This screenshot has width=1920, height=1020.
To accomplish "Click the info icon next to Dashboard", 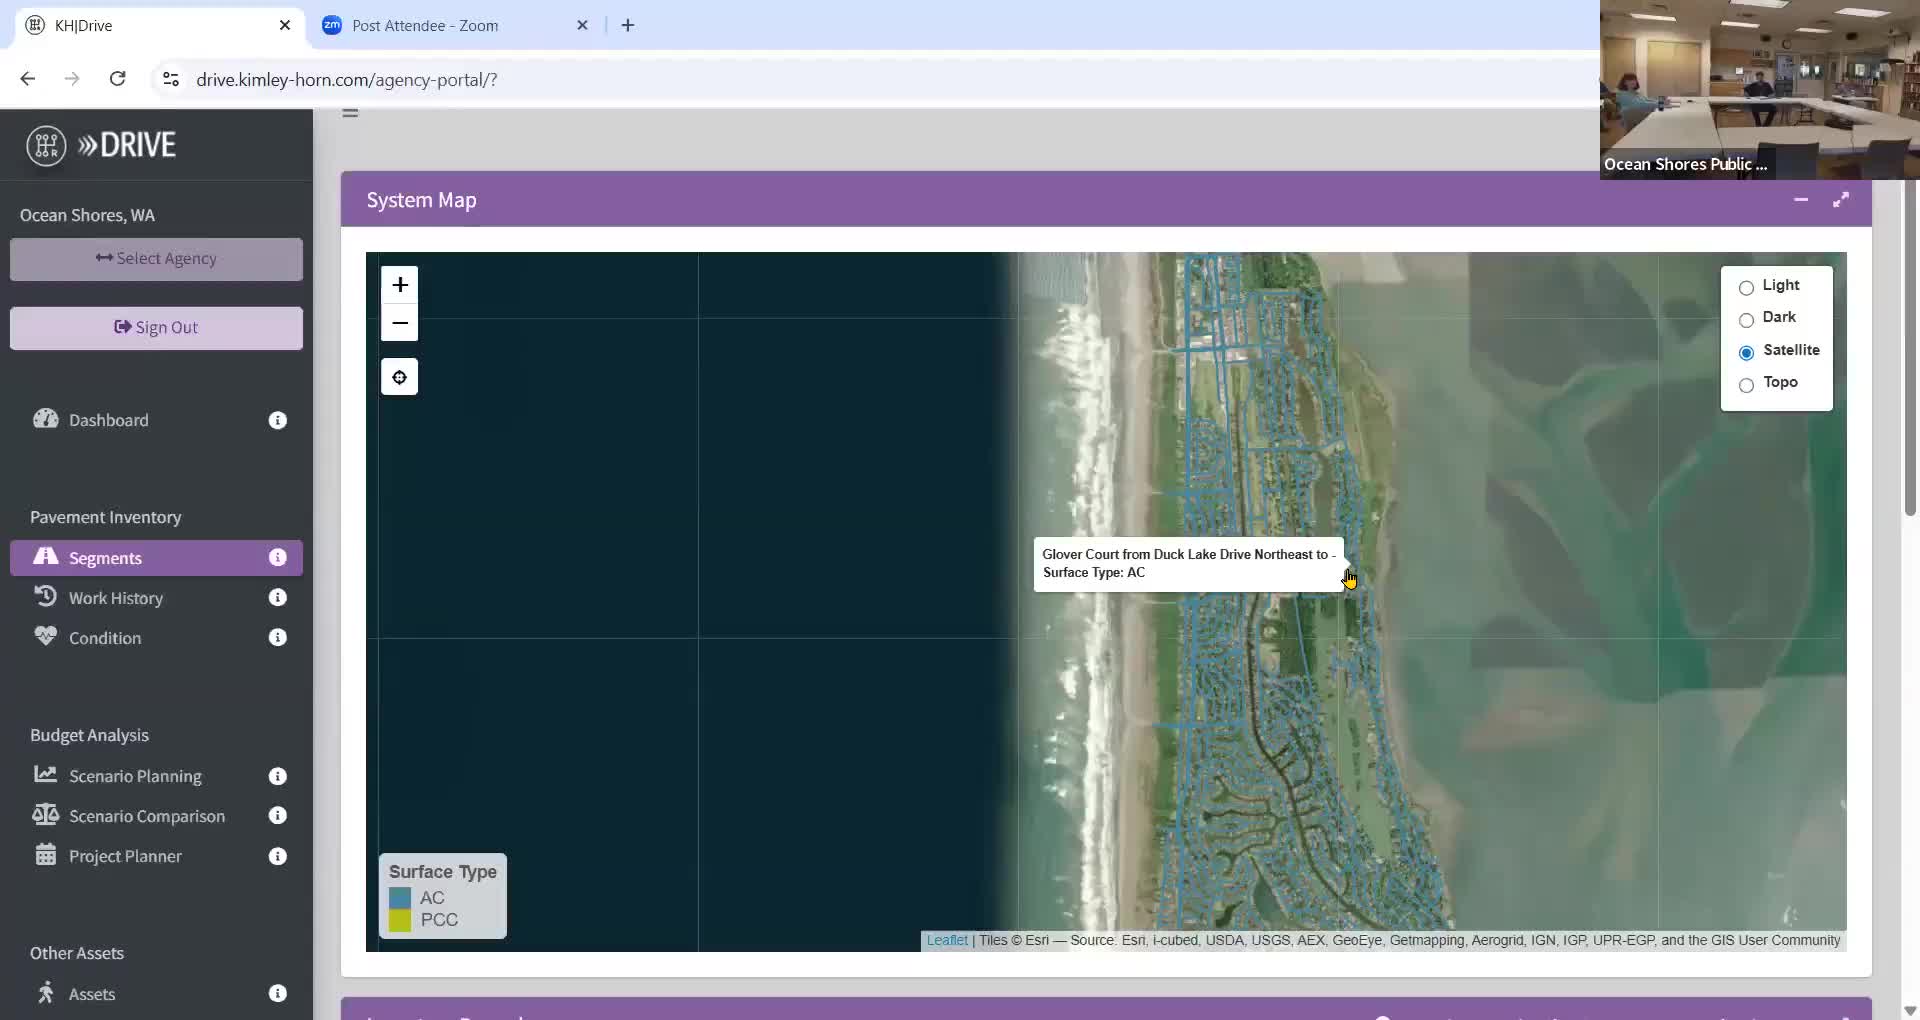I will click(x=278, y=421).
